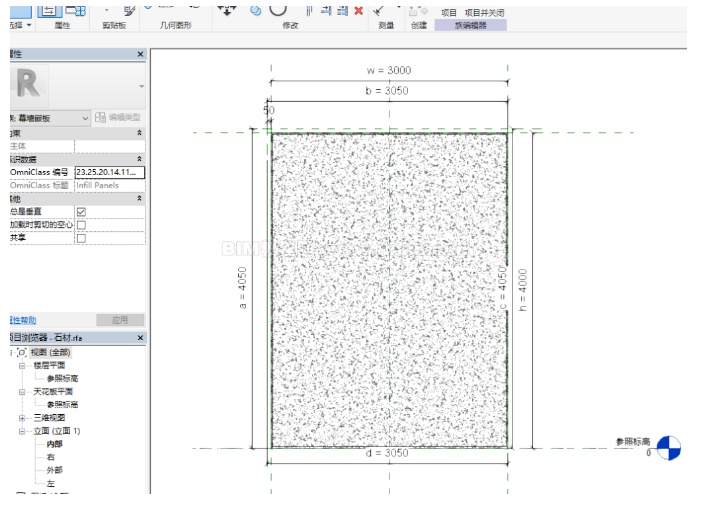This screenshot has height=505, width=702.
Task: Click the 几何图形 ribbon panel label
Action: pyautogui.click(x=176, y=26)
